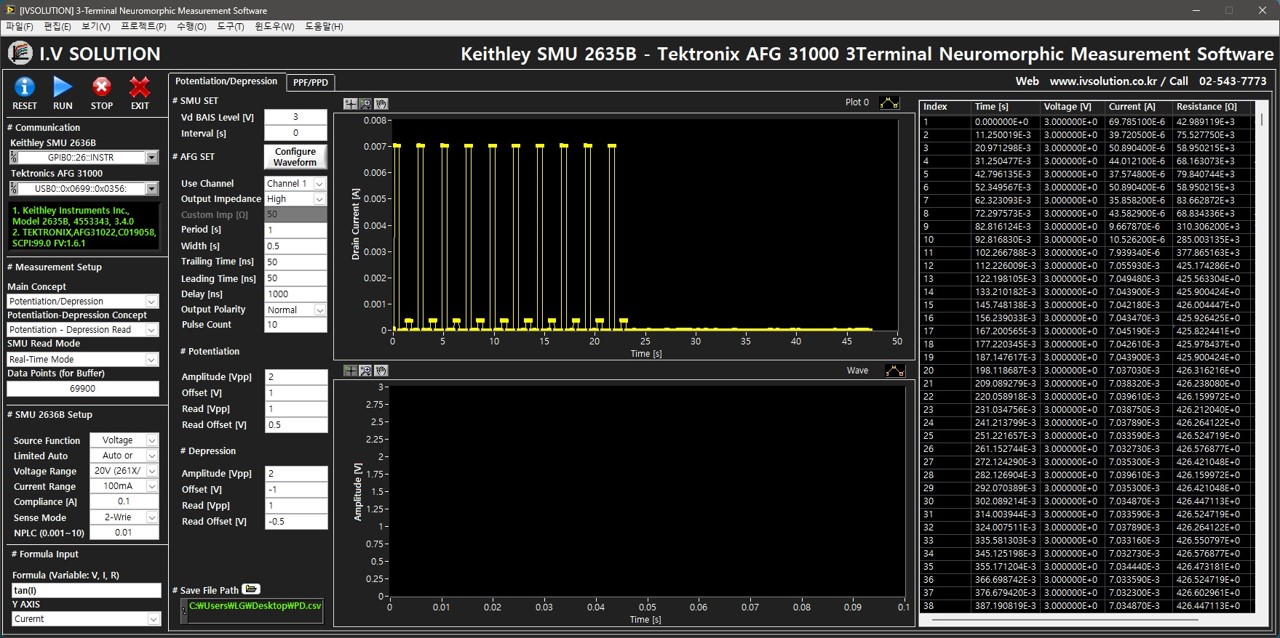
Task: Click the Potentiation Amplitude [Vpp] field
Action: 295,377
